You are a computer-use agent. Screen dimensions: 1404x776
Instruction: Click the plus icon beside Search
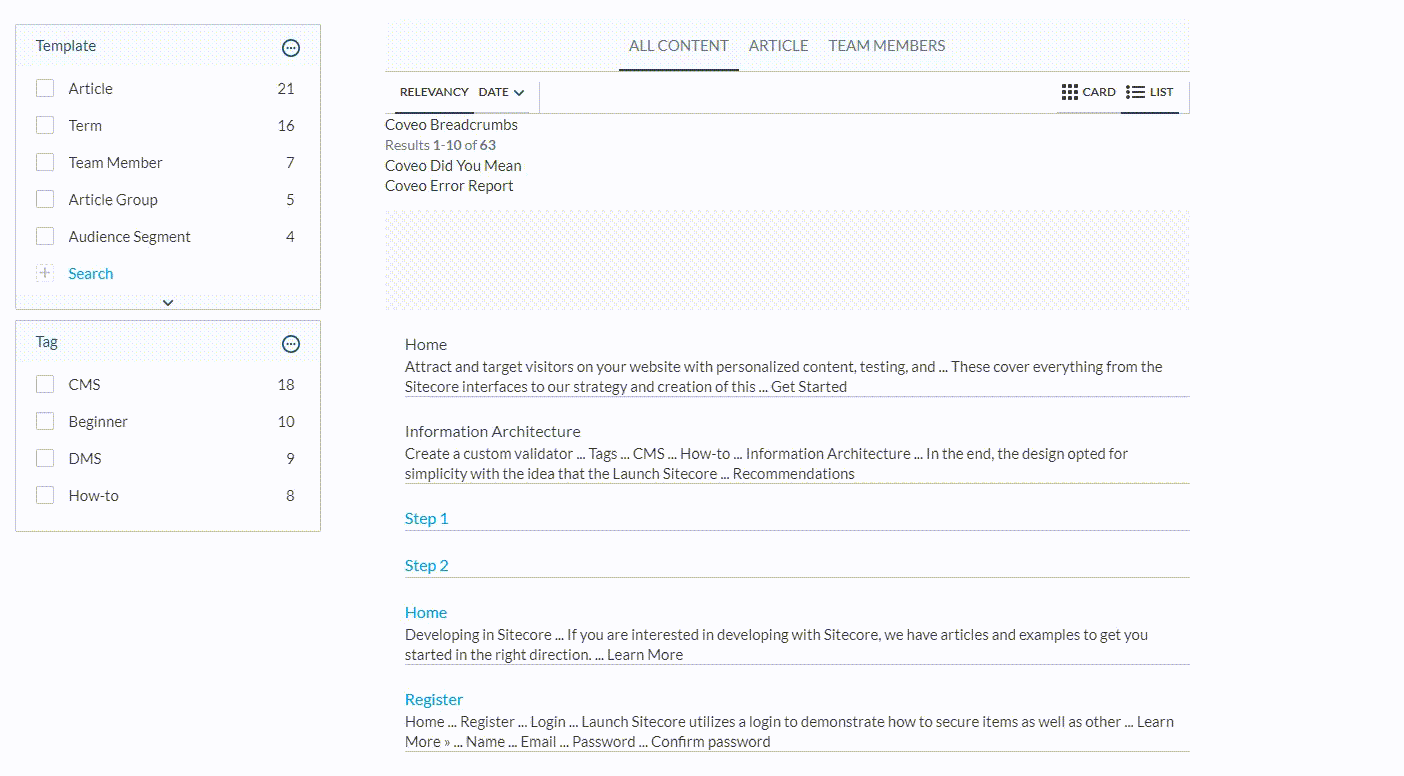pos(45,273)
